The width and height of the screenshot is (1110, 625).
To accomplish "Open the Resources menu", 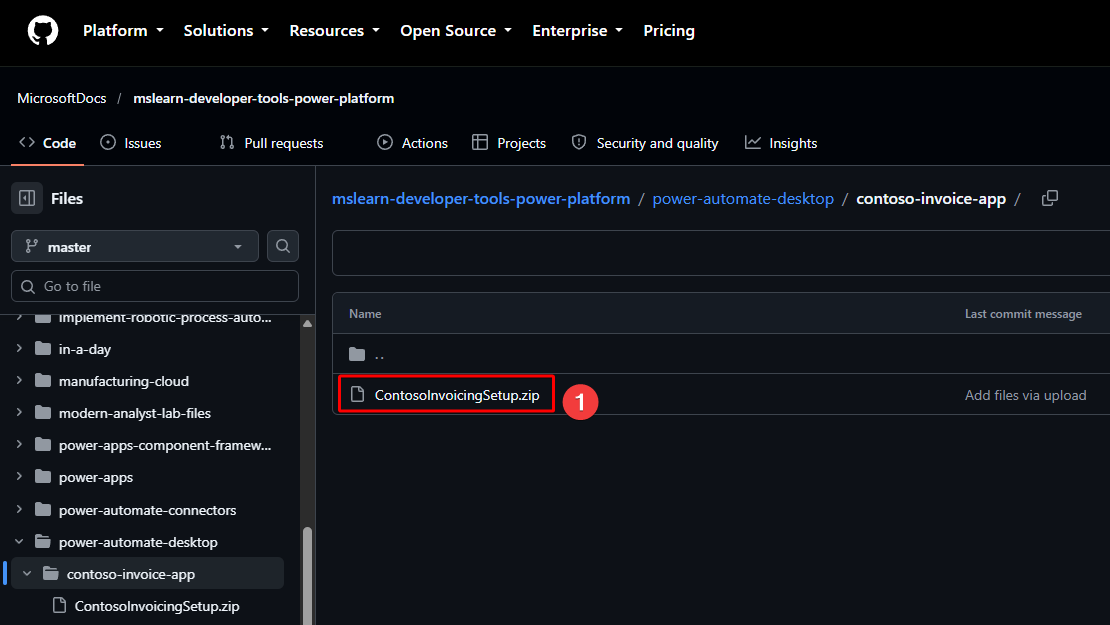I will tap(334, 31).
